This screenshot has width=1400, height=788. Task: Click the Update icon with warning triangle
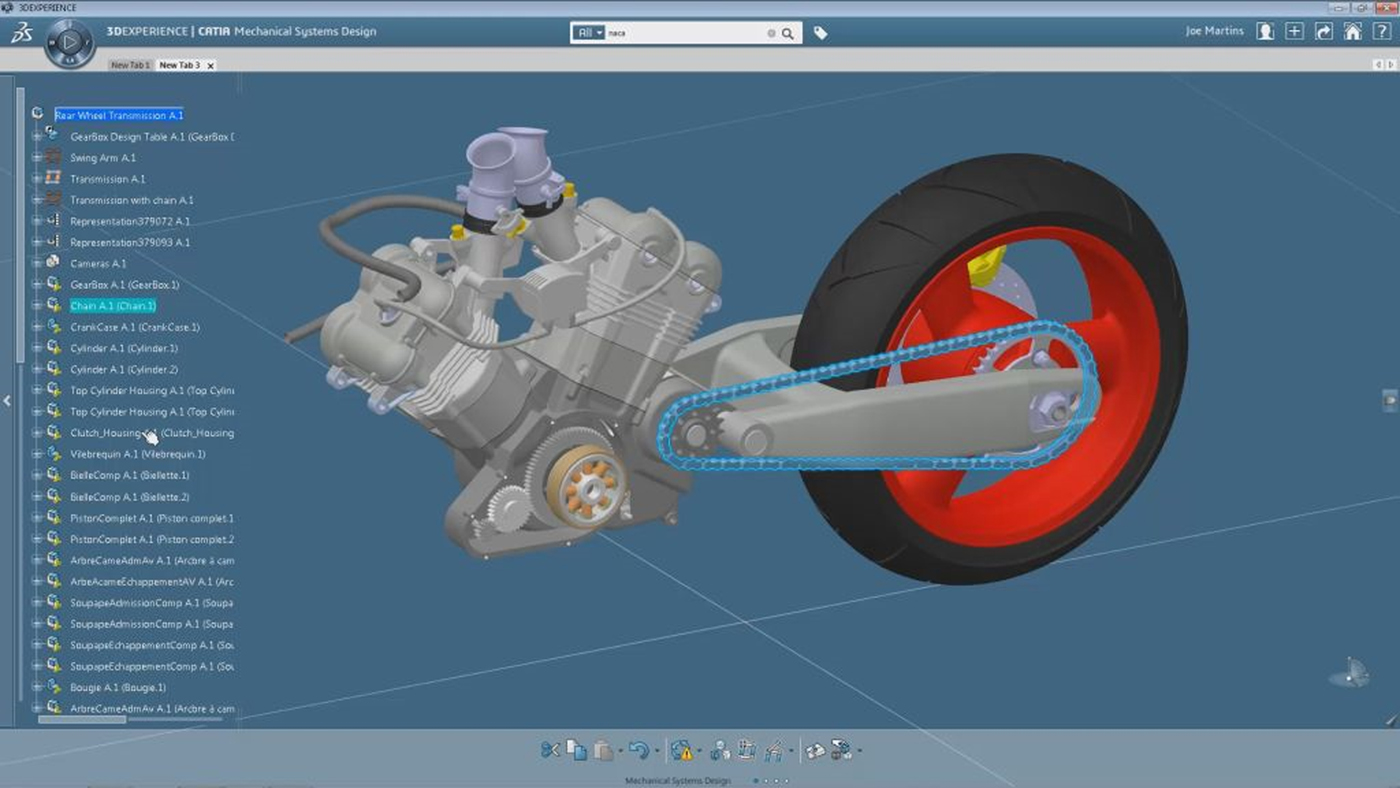683,750
